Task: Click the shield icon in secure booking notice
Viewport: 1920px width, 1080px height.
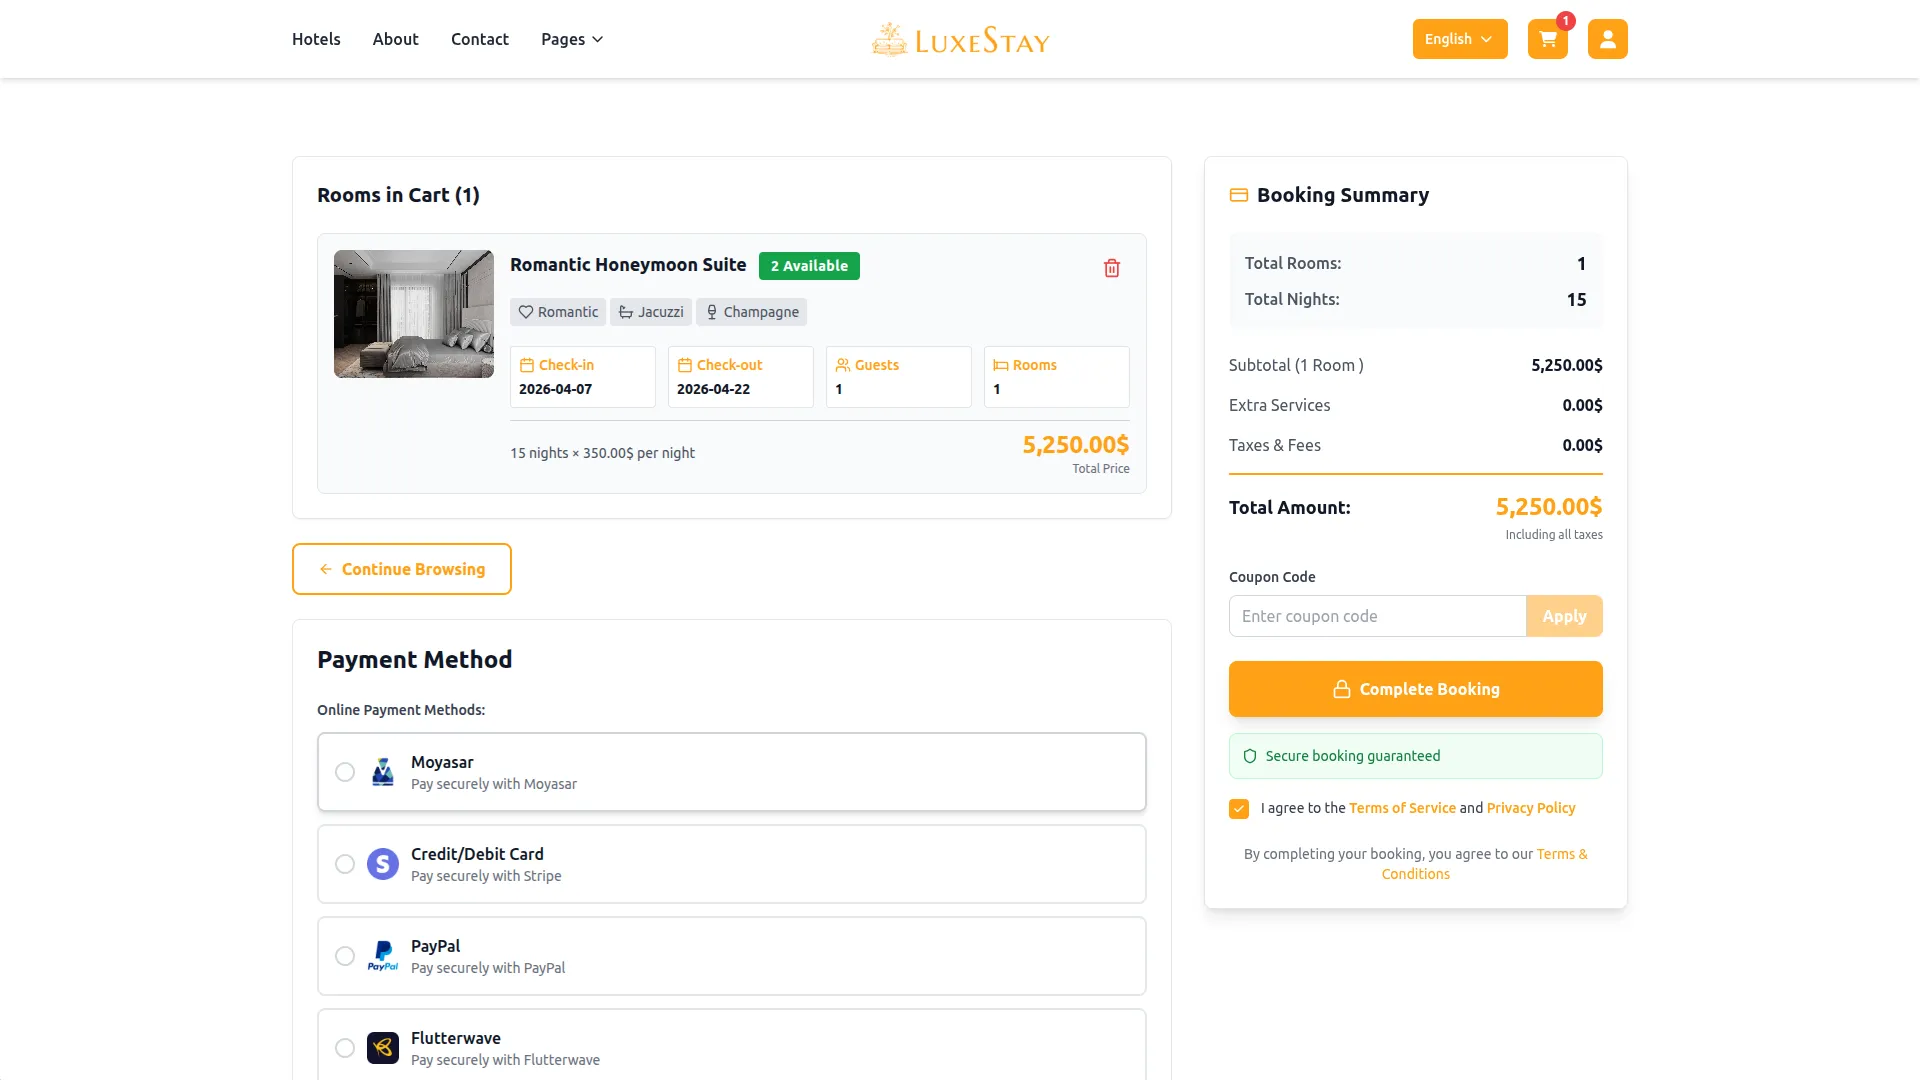Action: click(1249, 756)
